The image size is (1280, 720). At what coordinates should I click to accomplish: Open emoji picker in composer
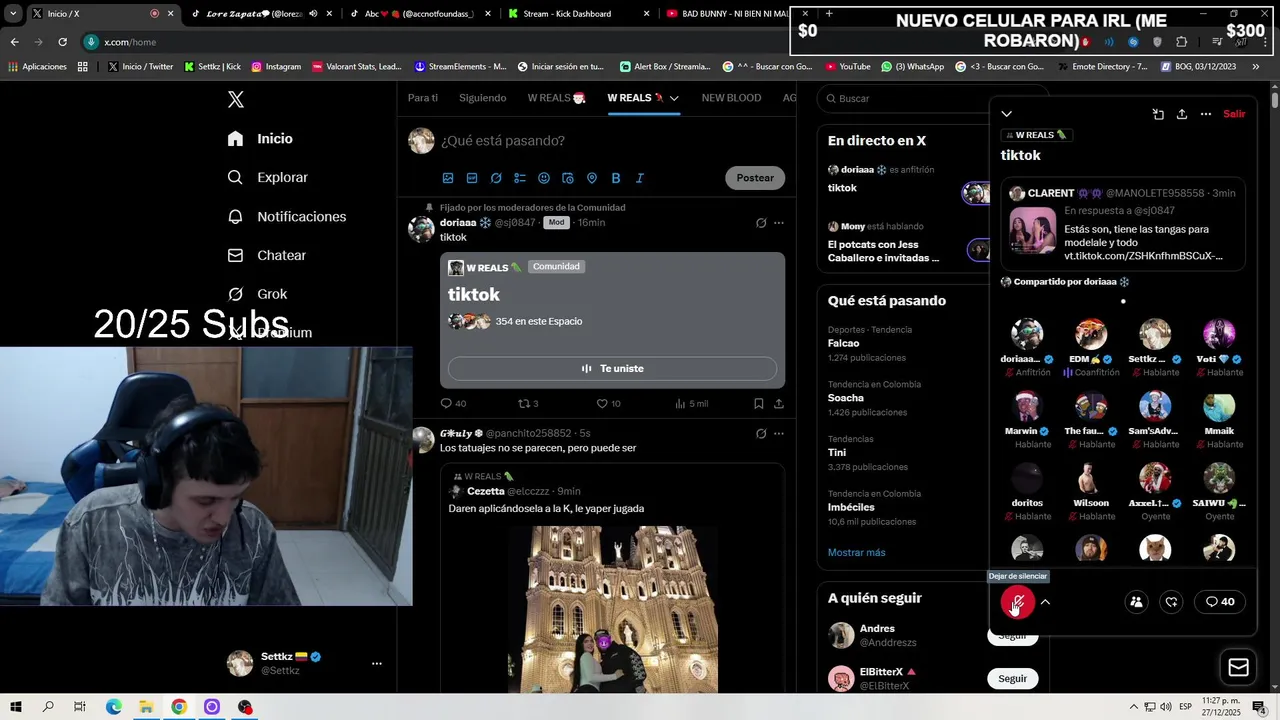tap(544, 178)
